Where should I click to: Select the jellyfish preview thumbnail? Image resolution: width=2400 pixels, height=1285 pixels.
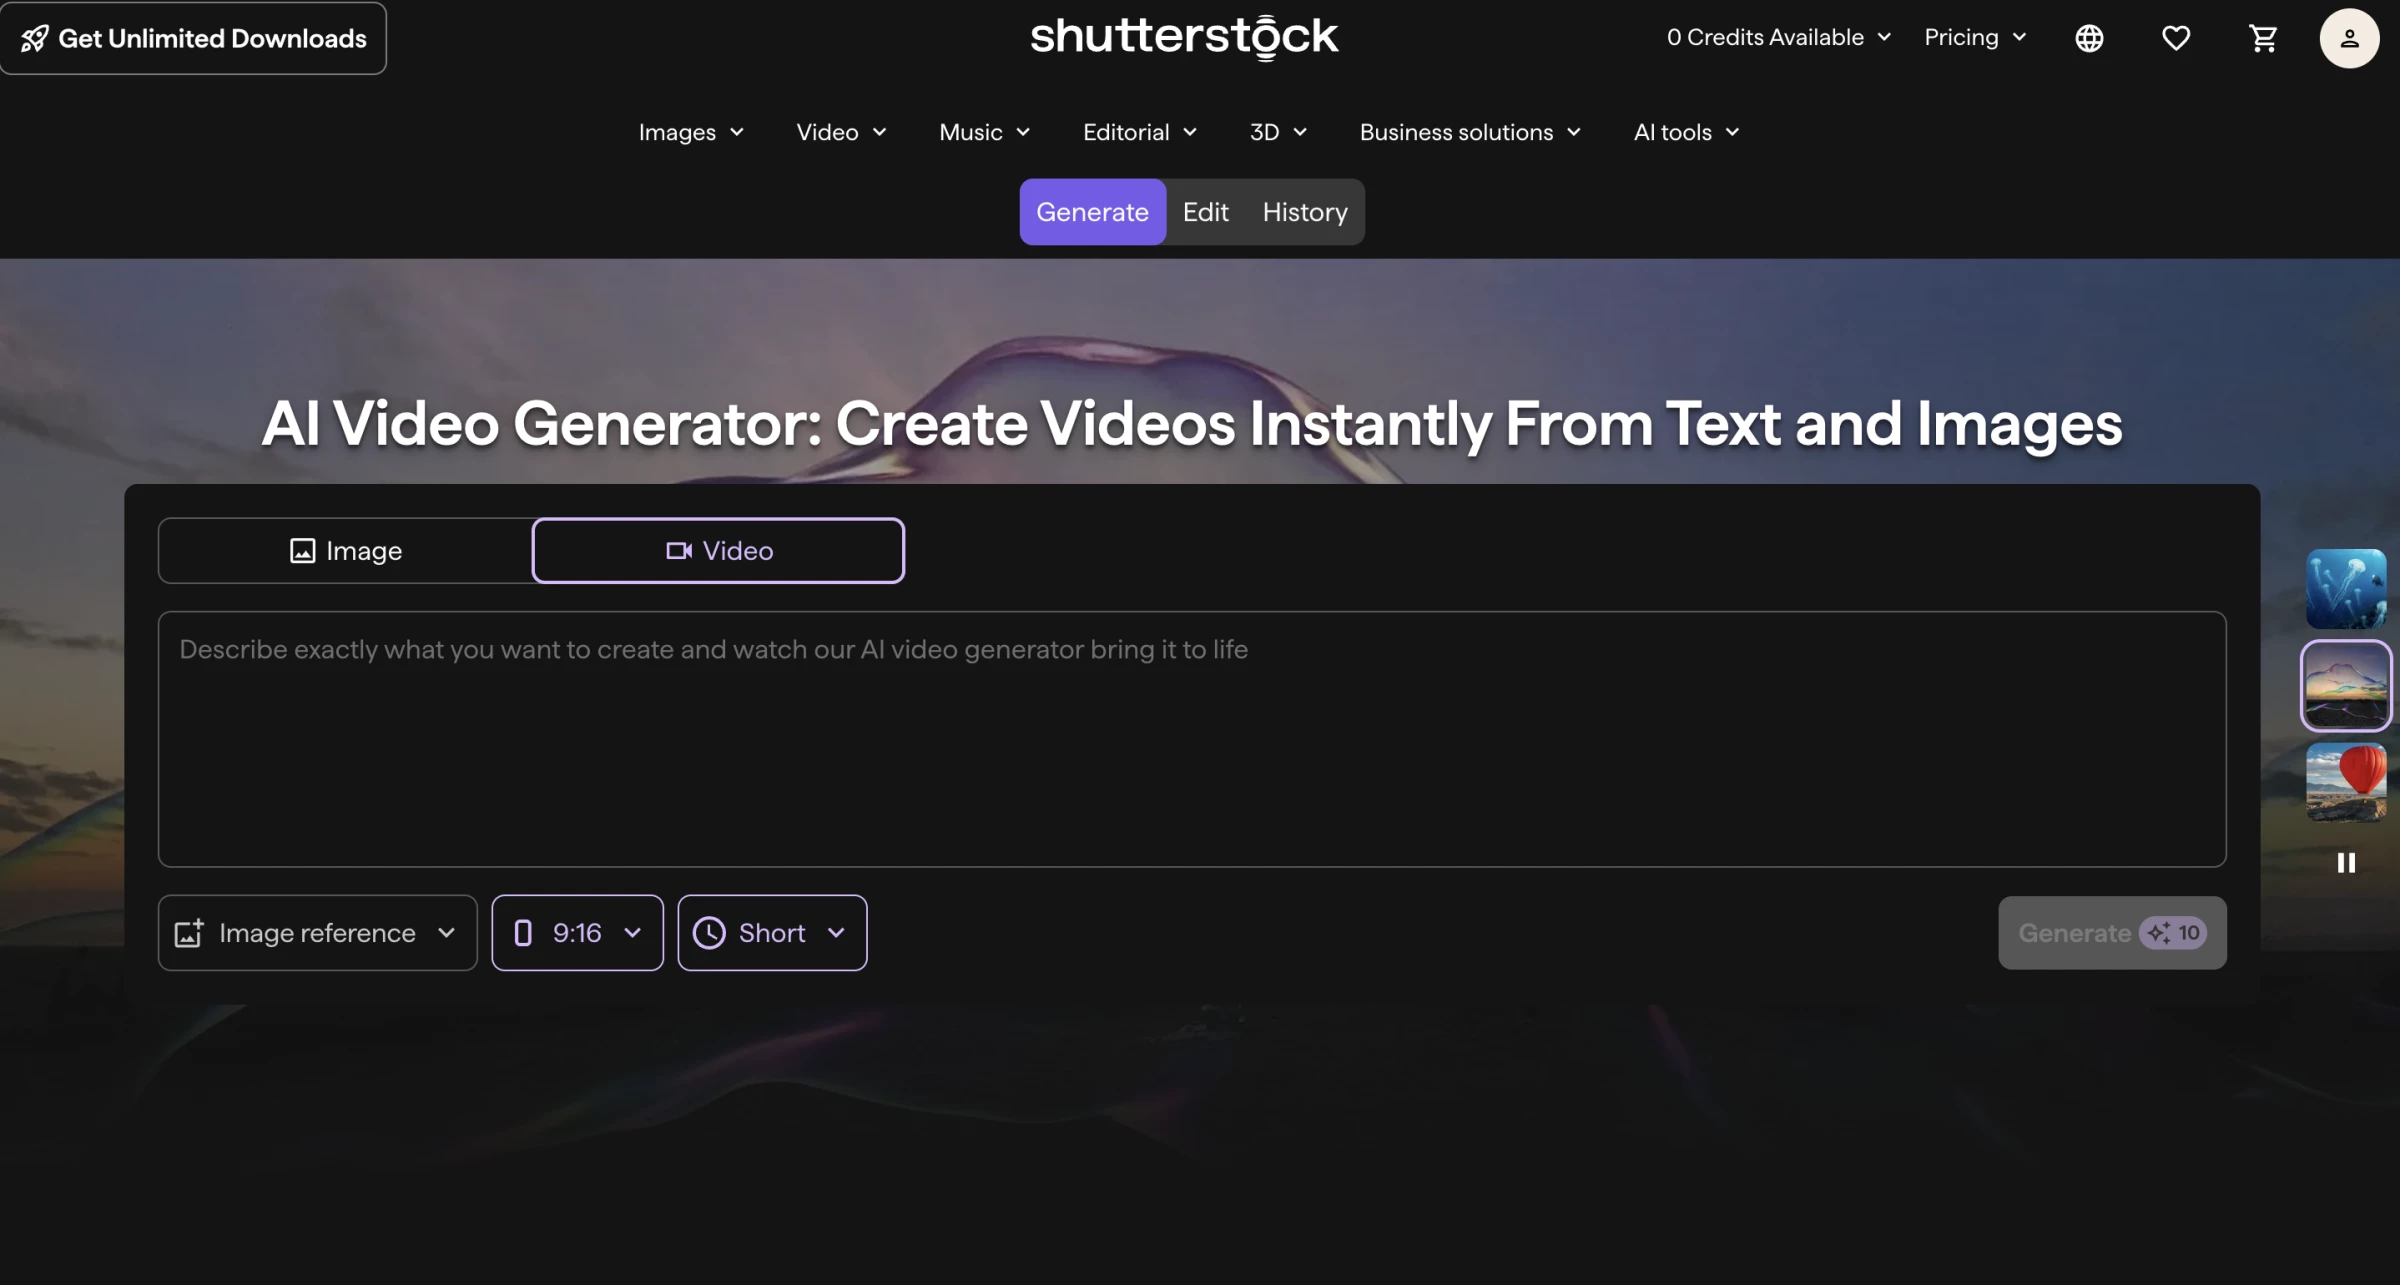coord(2346,588)
